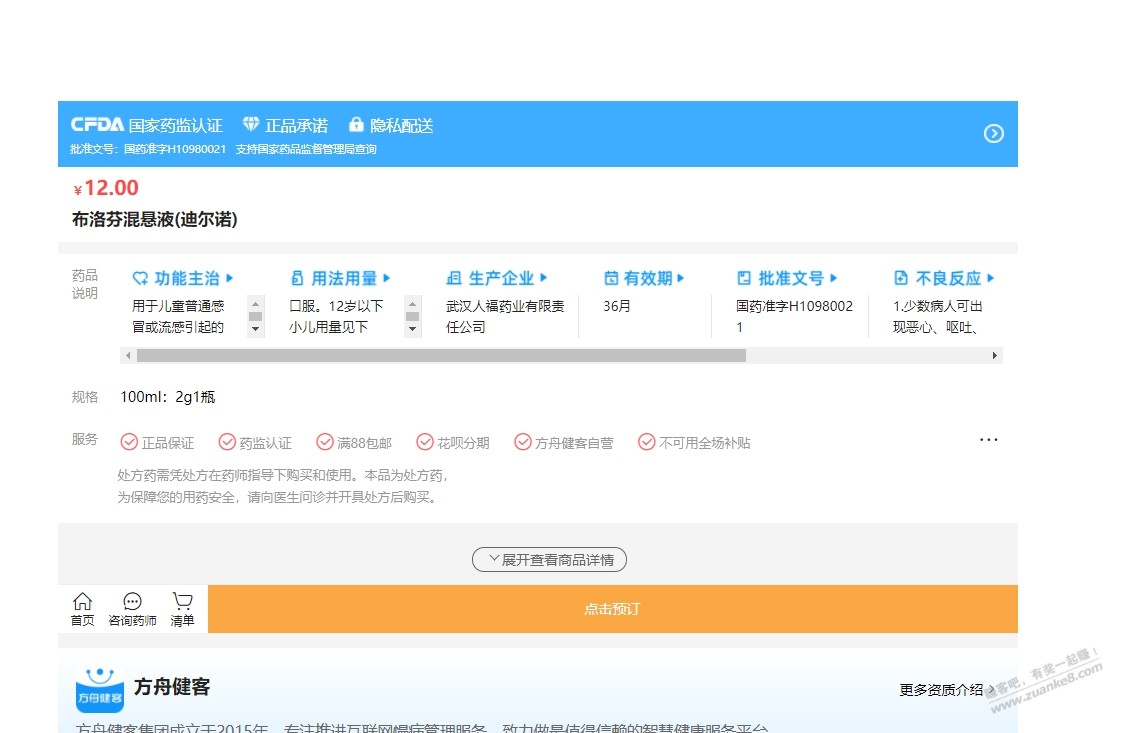Click 功能主治 text scroll down arrow
The height and width of the screenshot is (733, 1127).
point(255,329)
